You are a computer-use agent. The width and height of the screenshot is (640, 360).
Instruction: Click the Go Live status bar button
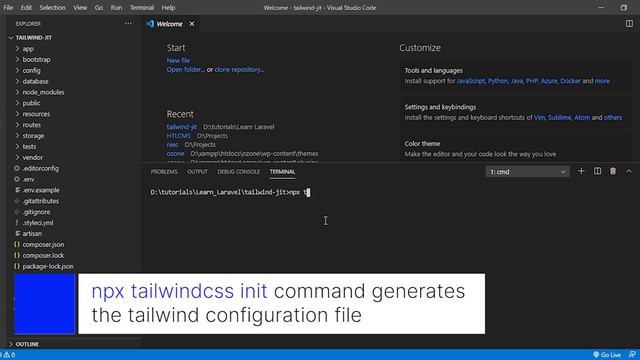[607, 355]
